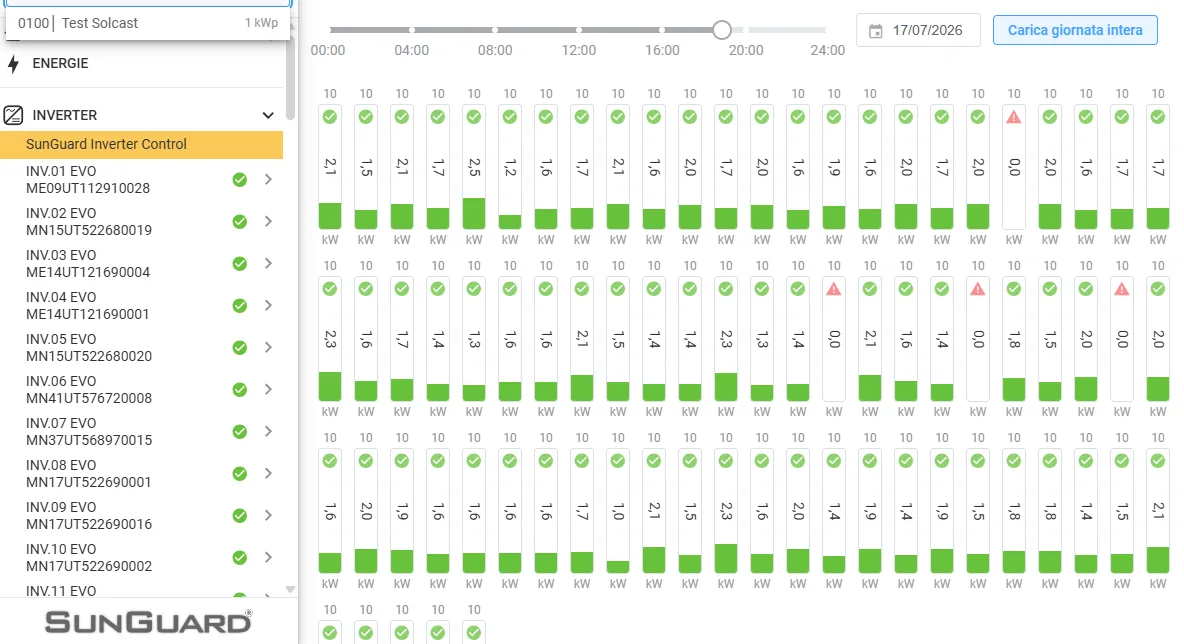The width and height of the screenshot is (1184, 644).
Task: Collapse the INVERTER section with its chevron
Action: pos(268,116)
